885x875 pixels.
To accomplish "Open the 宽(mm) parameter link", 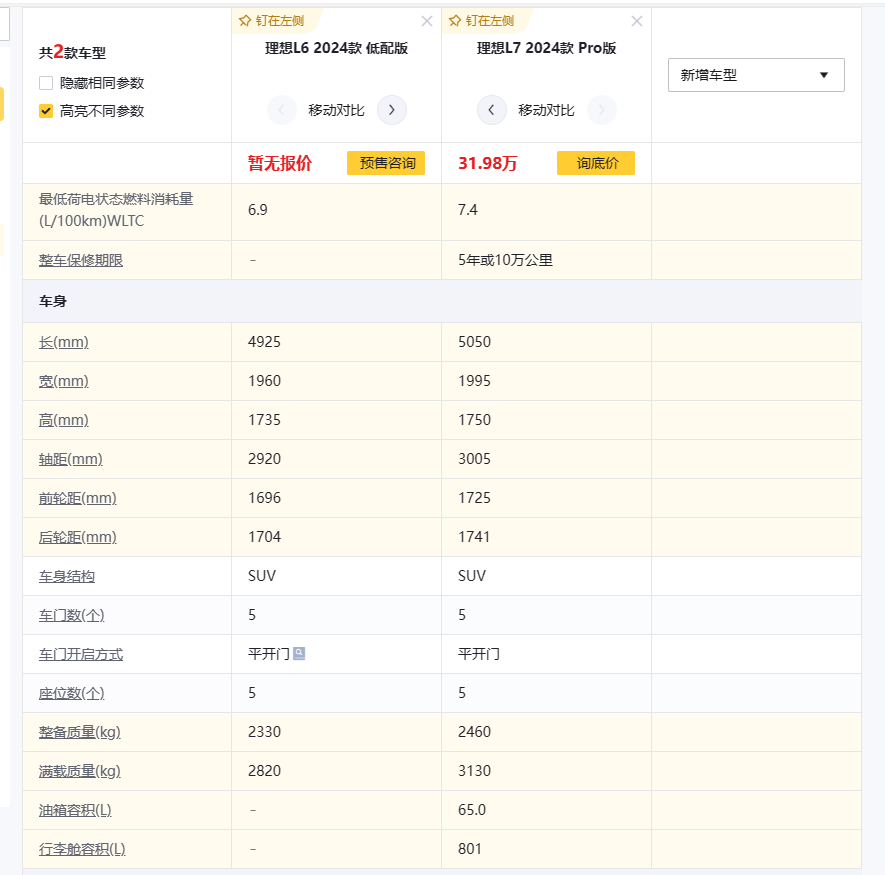I will click(x=64, y=381).
